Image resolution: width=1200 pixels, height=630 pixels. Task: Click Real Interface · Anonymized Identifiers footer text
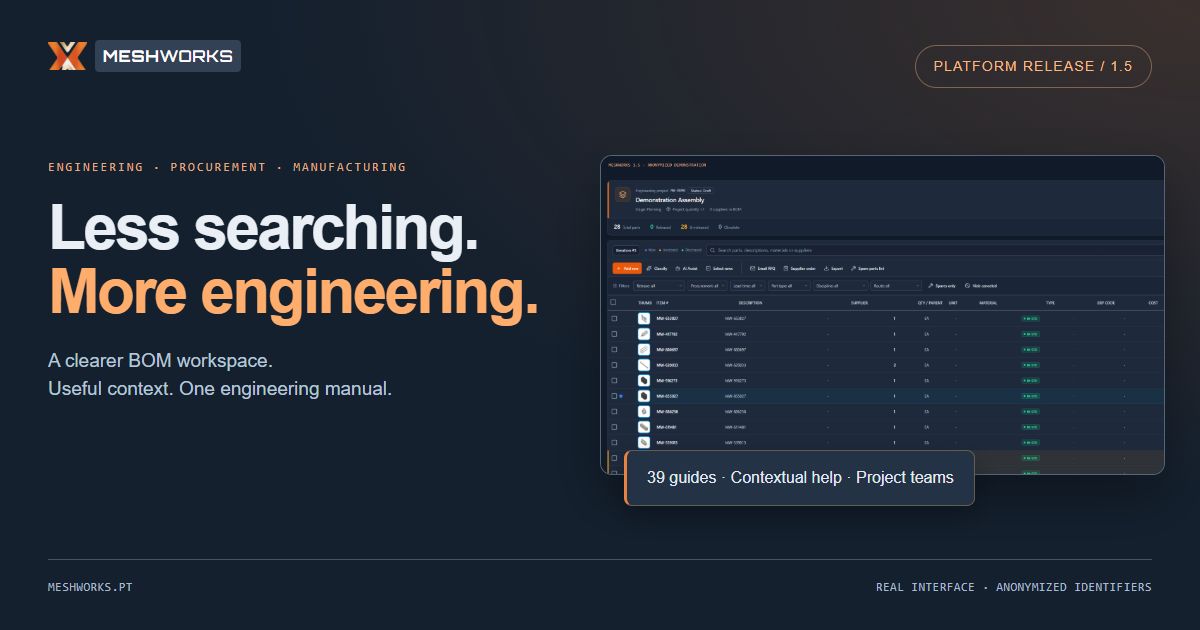[x=1013, y=587]
